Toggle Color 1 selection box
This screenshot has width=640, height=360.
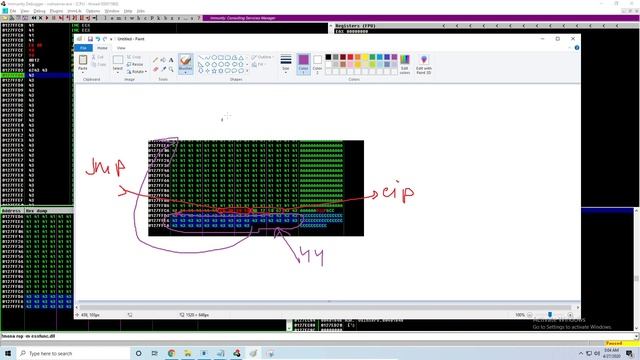(303, 64)
